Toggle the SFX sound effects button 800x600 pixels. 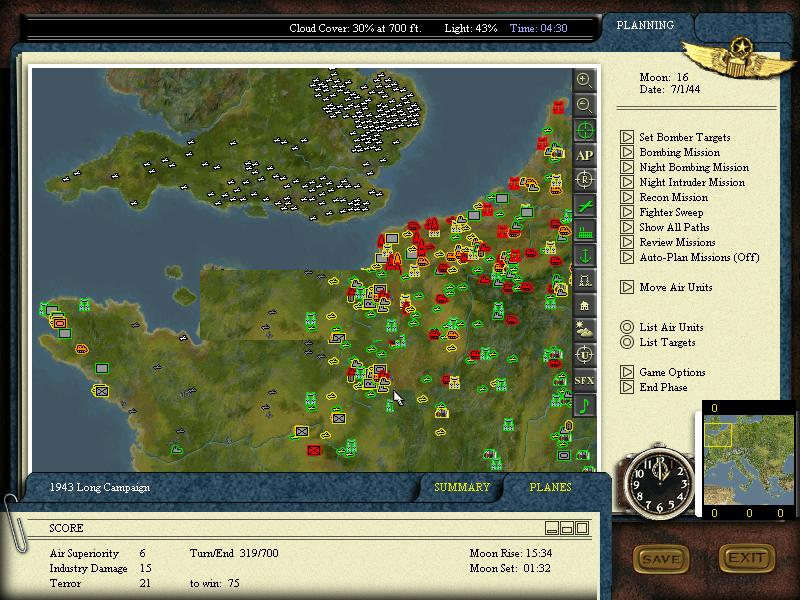pos(584,380)
